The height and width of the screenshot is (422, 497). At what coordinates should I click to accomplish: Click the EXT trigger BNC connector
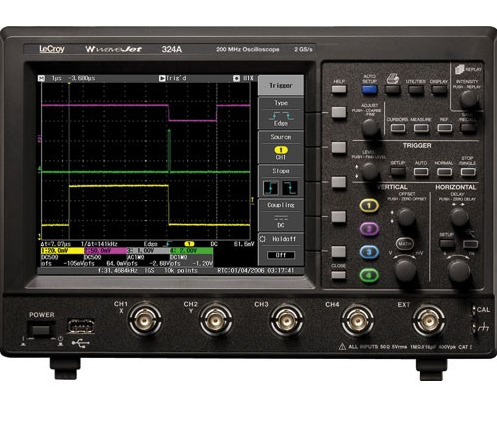pyautogui.click(x=428, y=321)
